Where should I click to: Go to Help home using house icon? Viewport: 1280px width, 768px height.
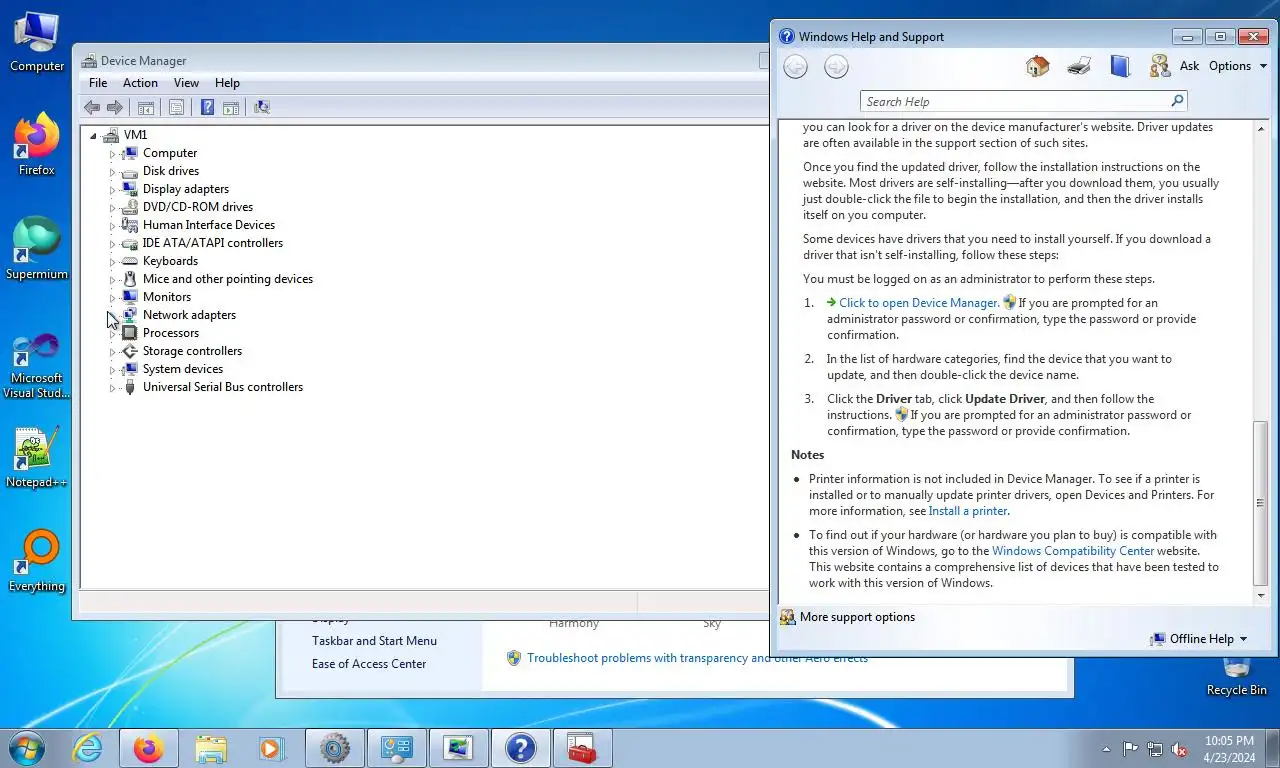(x=1038, y=66)
